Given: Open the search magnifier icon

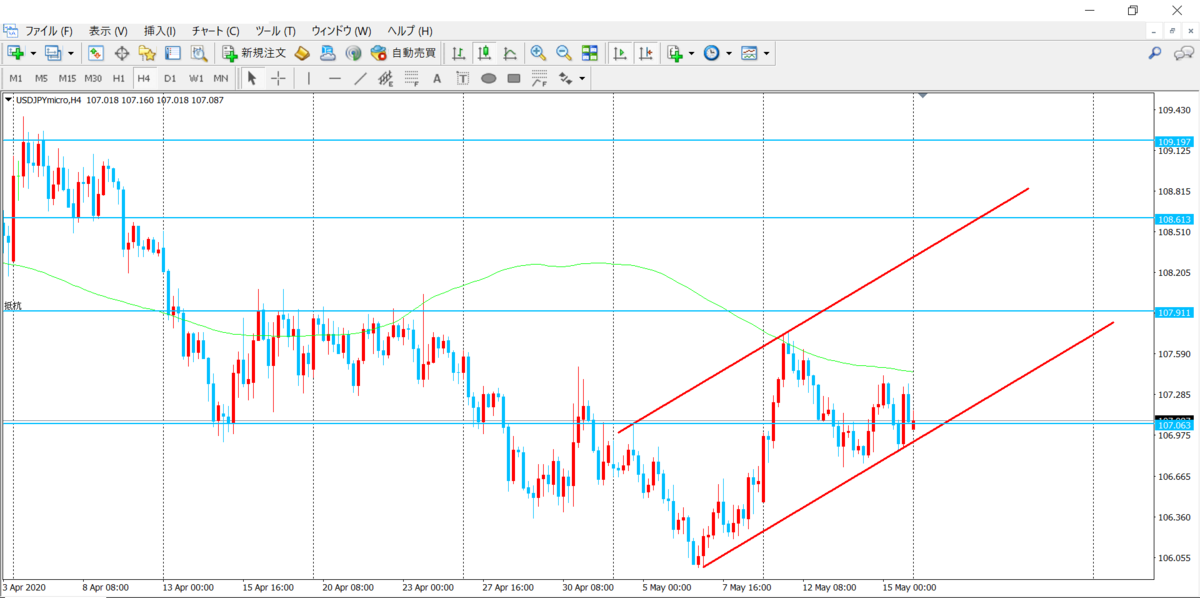Looking at the screenshot, I should coord(1155,53).
